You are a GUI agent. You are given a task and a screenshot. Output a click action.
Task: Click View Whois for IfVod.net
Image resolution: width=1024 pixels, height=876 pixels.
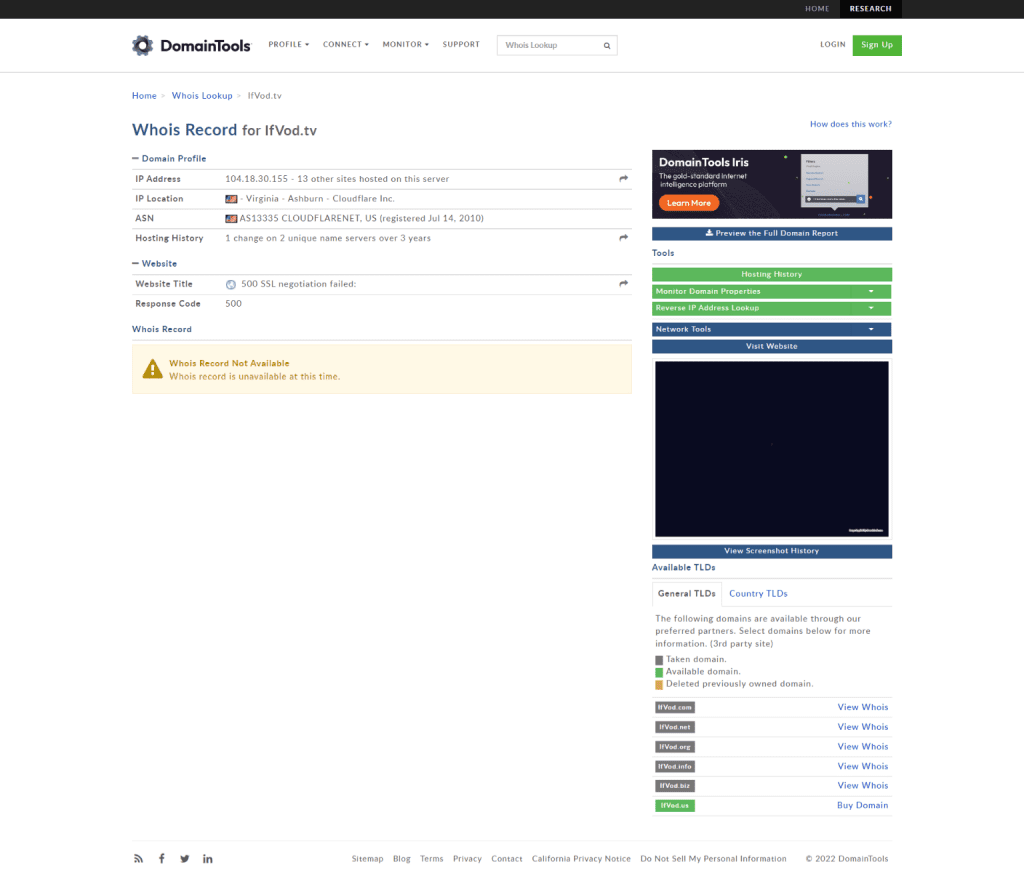click(x=863, y=727)
